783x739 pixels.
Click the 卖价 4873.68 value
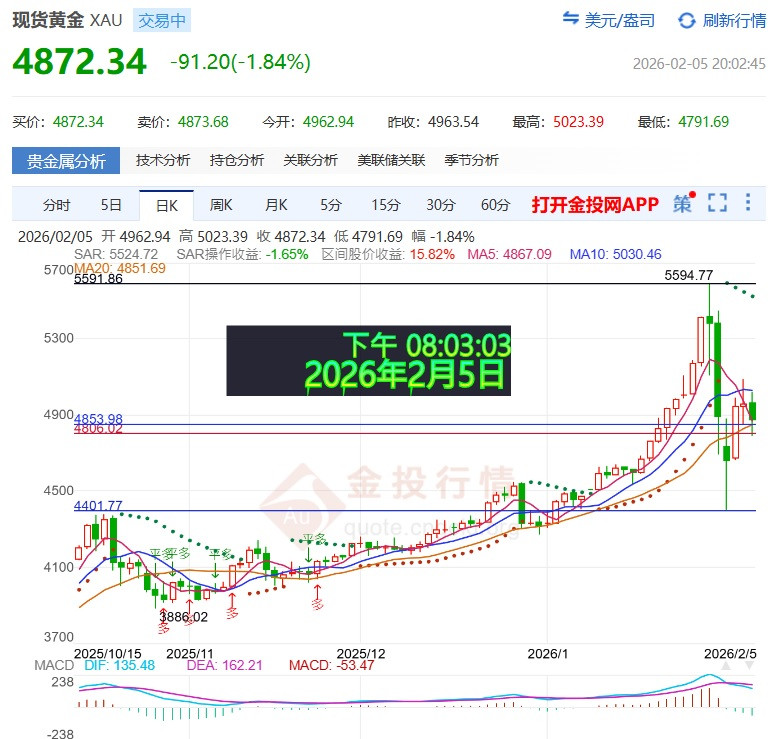(x=203, y=122)
